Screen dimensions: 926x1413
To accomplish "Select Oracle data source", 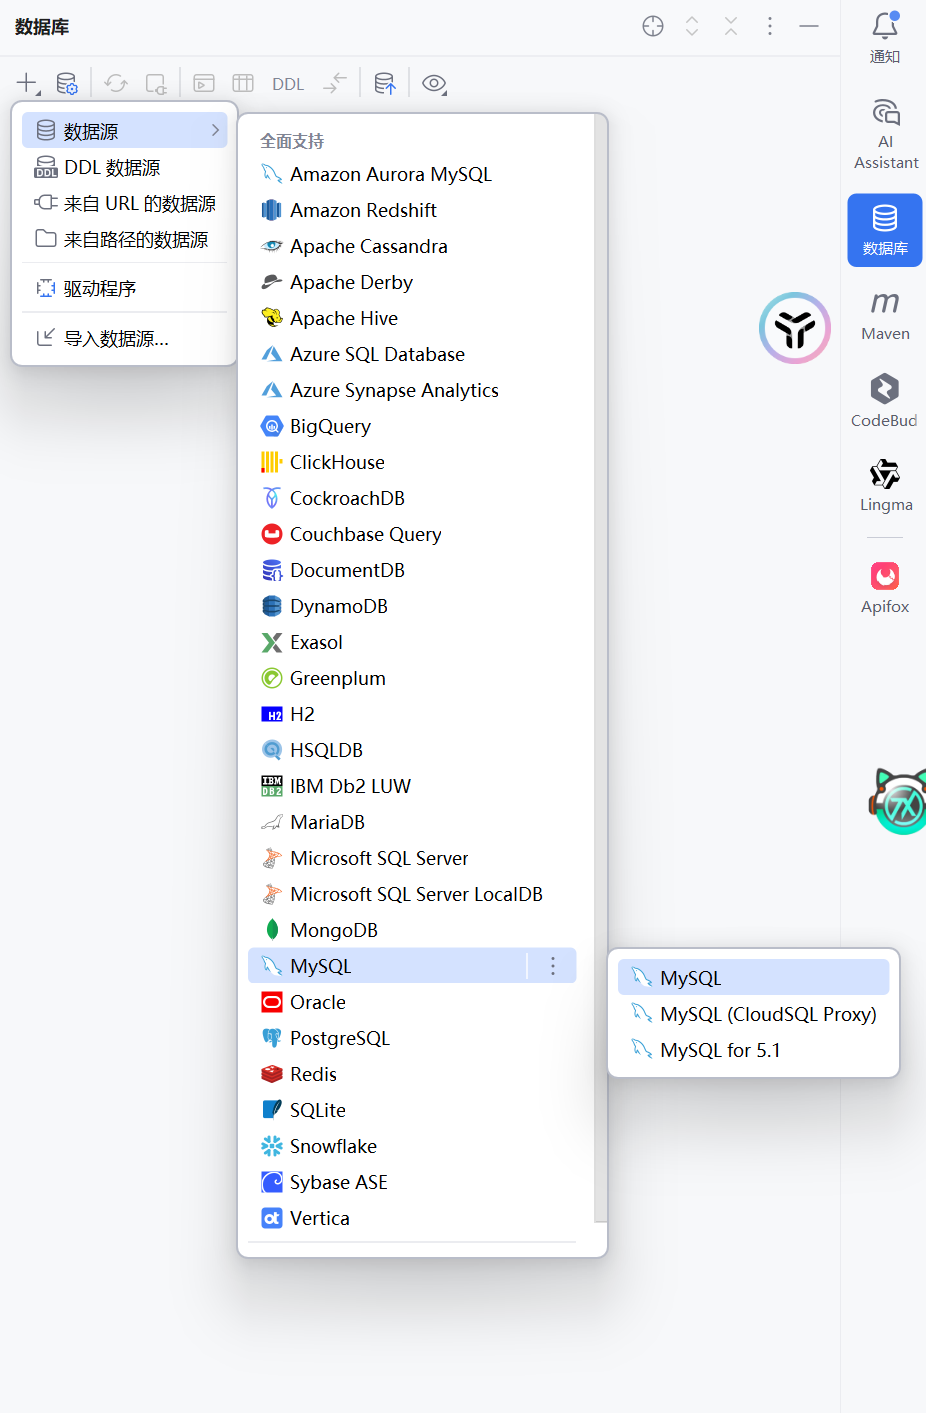I will point(412,1002).
